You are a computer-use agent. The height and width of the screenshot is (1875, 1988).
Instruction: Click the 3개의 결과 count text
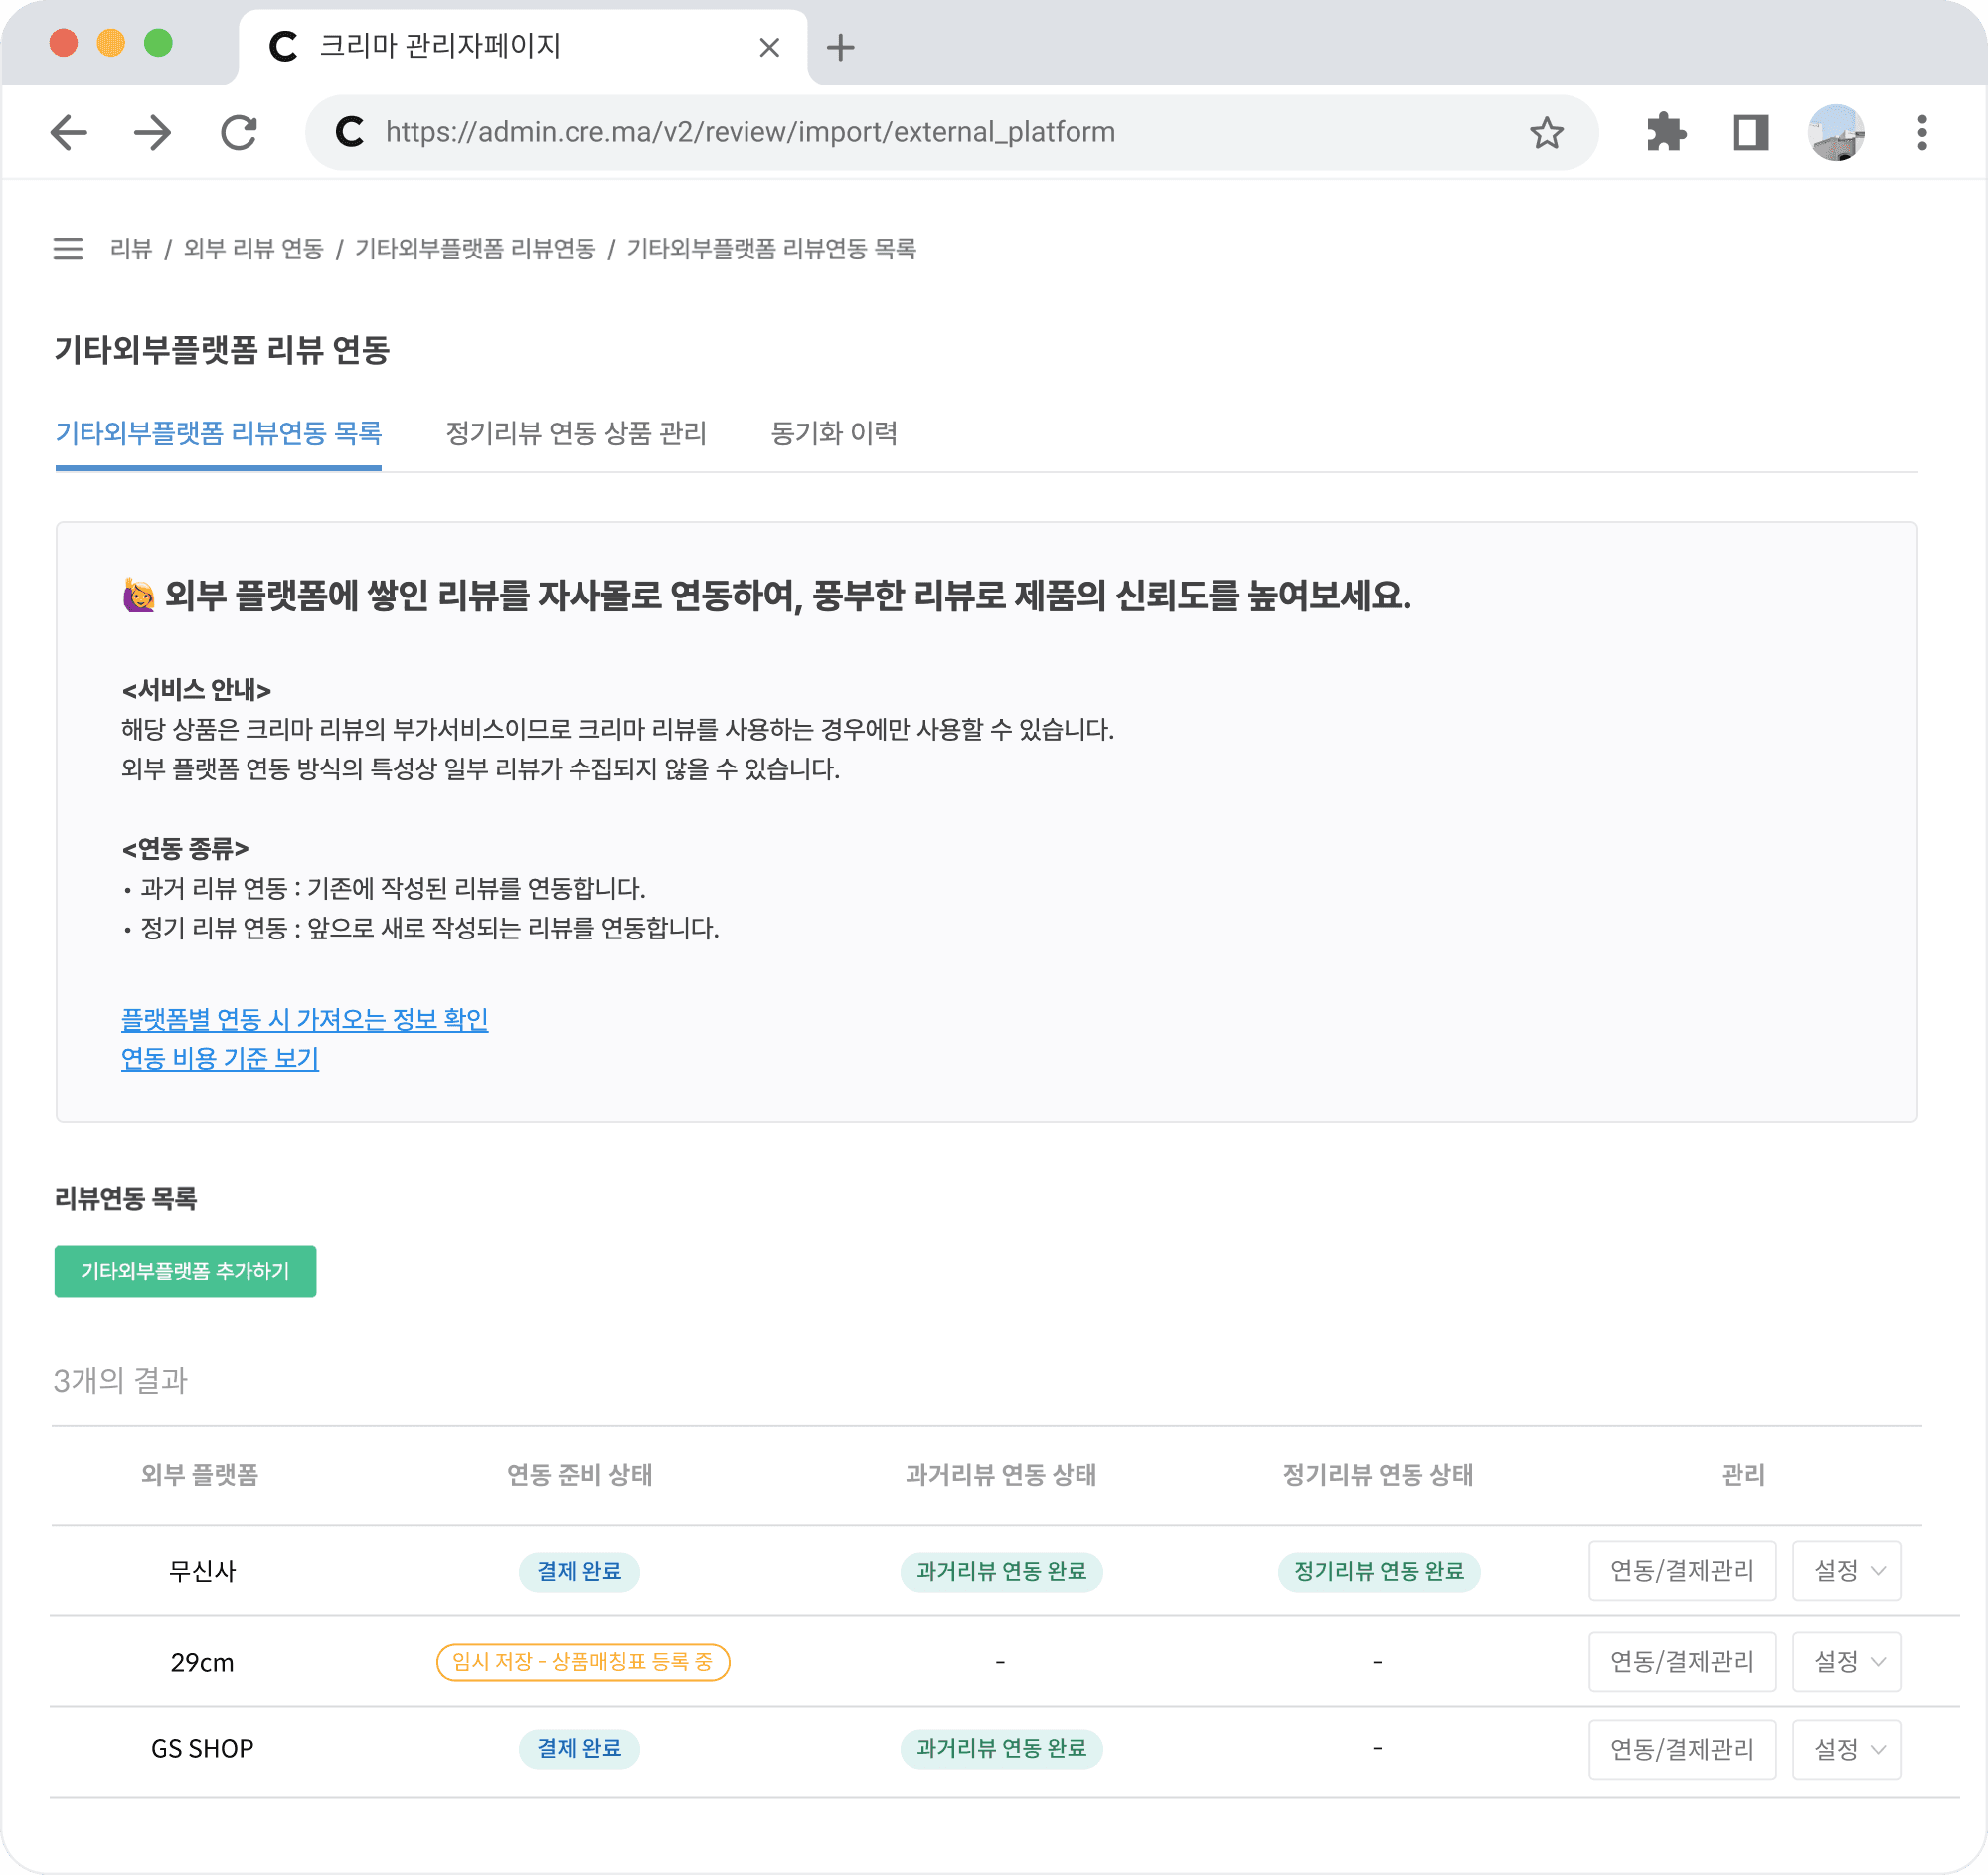(x=120, y=1382)
